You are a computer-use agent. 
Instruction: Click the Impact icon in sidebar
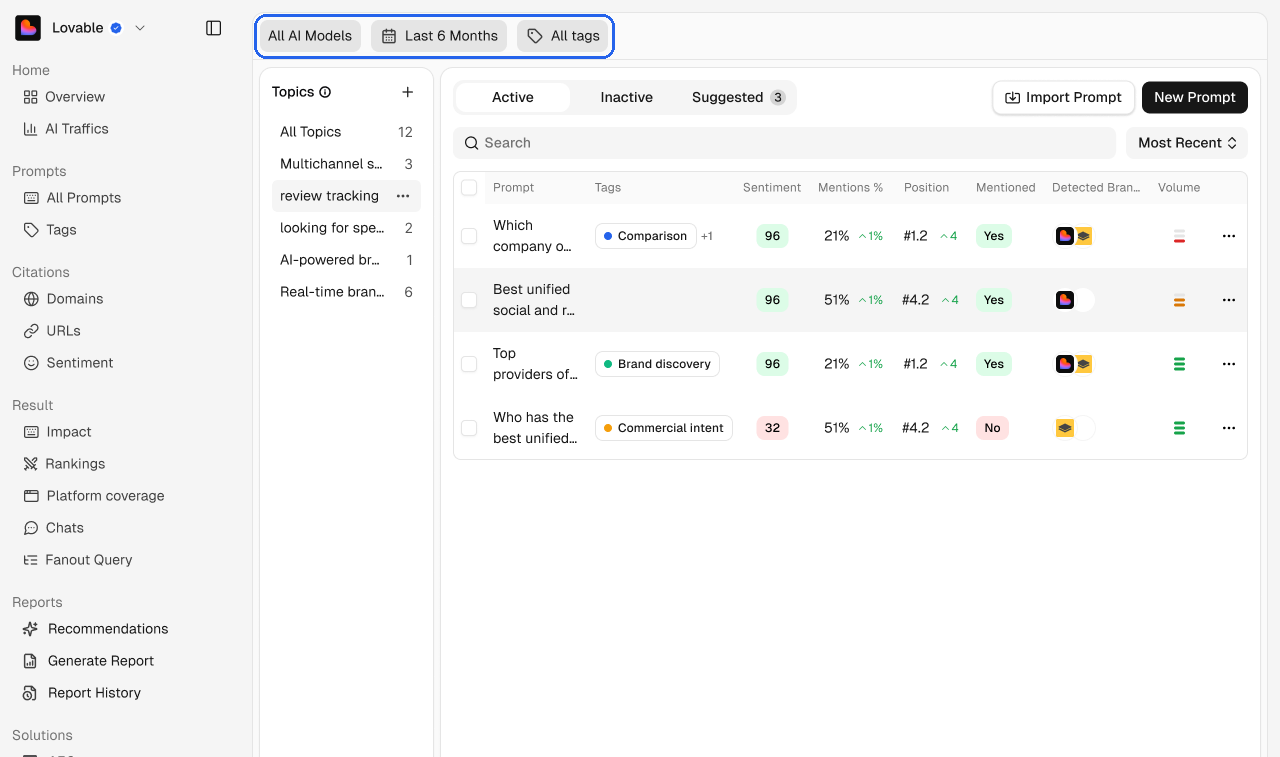click(x=31, y=432)
